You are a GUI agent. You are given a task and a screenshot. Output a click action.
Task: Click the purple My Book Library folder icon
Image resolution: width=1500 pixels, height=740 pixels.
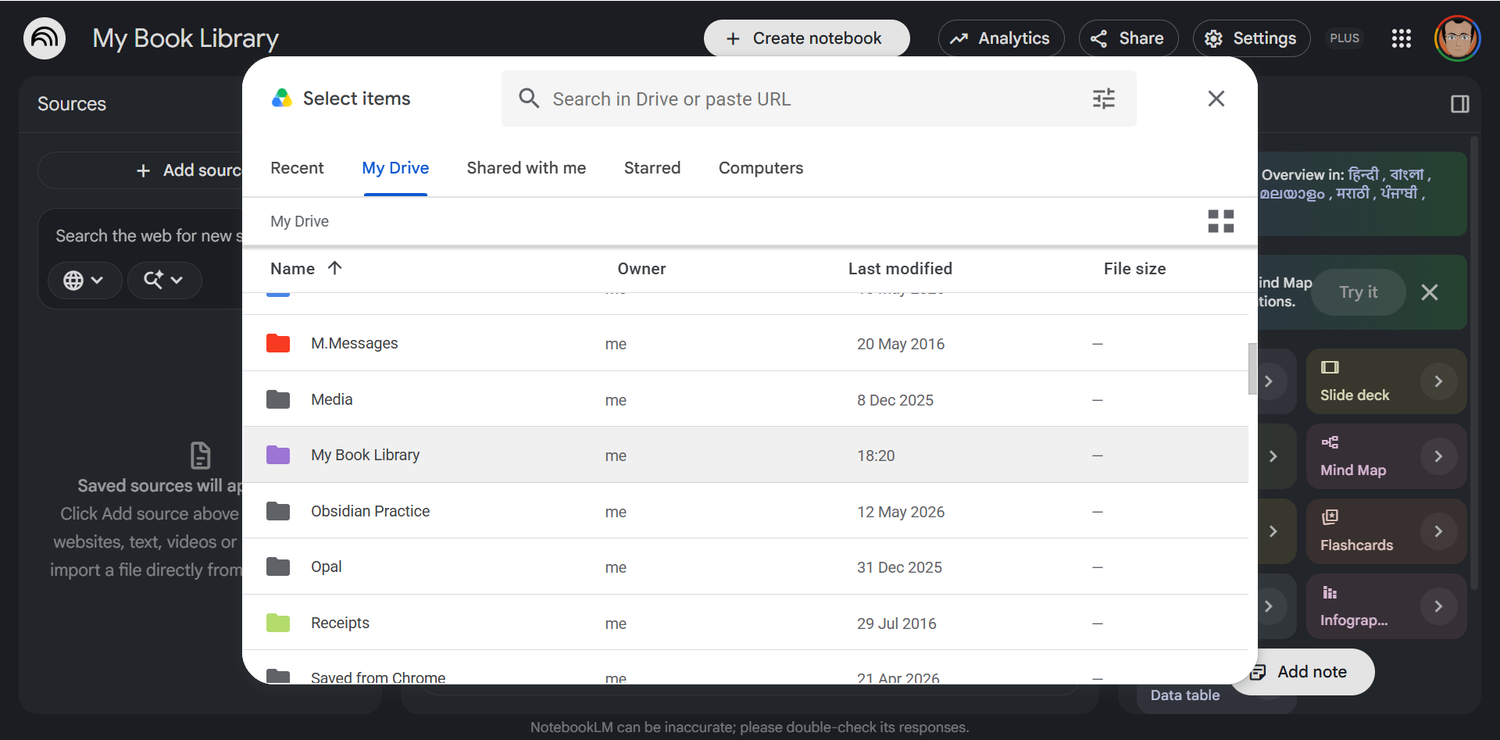point(278,455)
